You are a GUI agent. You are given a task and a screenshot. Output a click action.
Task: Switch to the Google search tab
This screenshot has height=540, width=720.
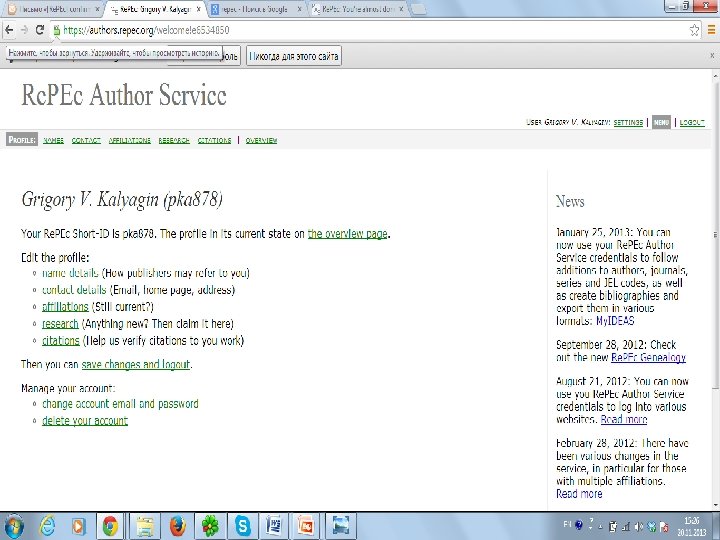click(x=255, y=9)
